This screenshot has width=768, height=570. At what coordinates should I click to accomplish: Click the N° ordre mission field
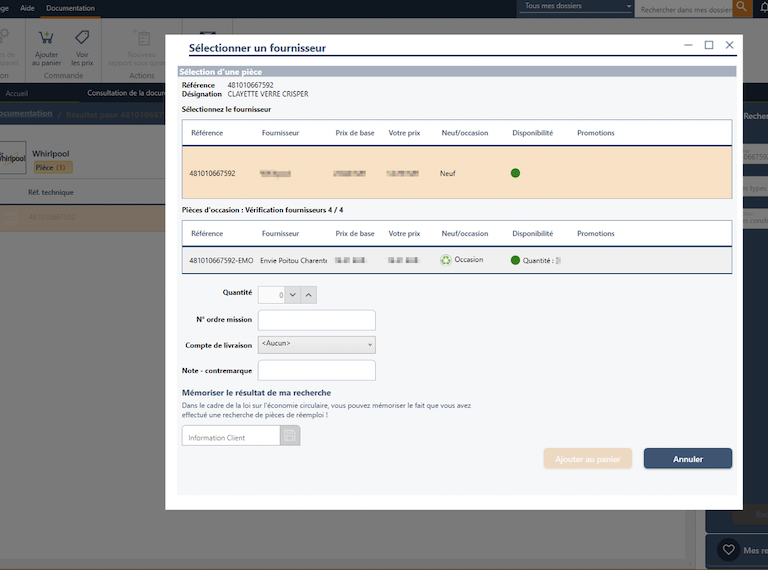click(316, 320)
